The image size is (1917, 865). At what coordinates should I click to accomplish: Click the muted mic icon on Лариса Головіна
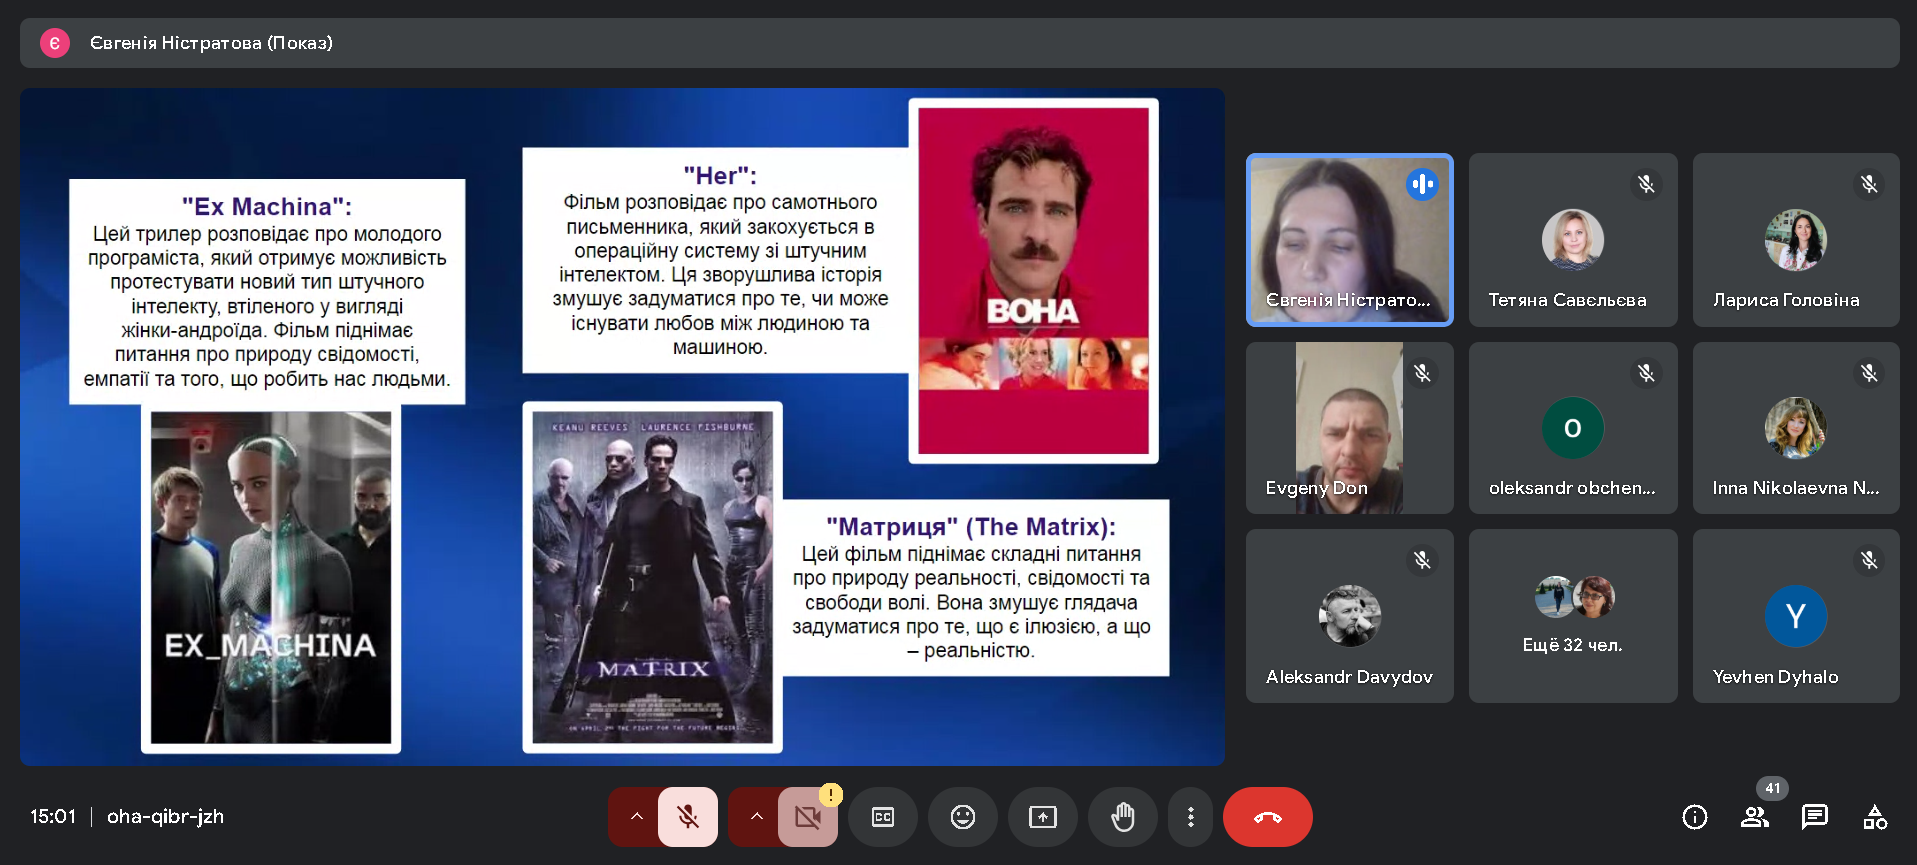[x=1869, y=184]
